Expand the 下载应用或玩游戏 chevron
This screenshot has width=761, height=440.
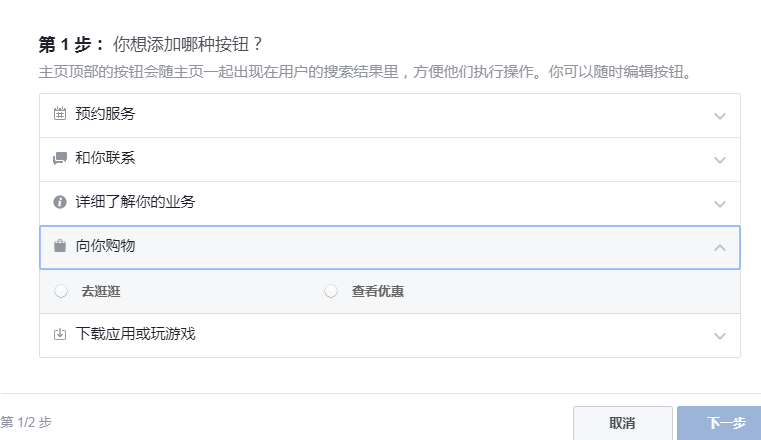[x=720, y=336]
